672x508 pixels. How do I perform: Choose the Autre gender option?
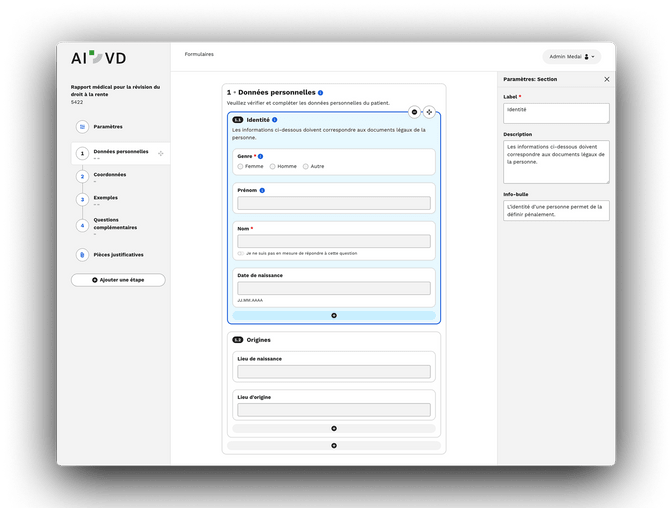pos(305,166)
